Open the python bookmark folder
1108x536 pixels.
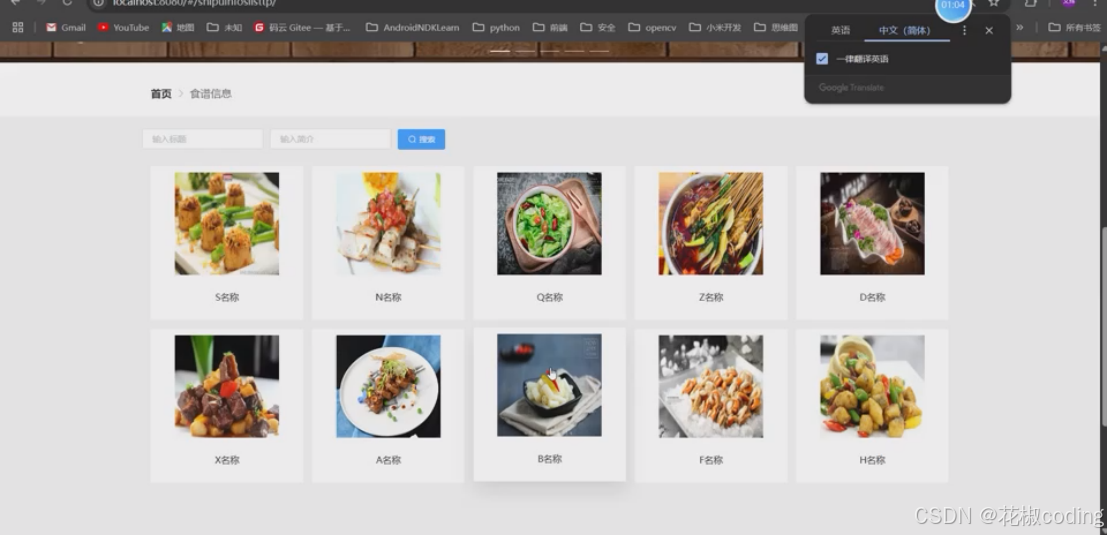[496, 28]
